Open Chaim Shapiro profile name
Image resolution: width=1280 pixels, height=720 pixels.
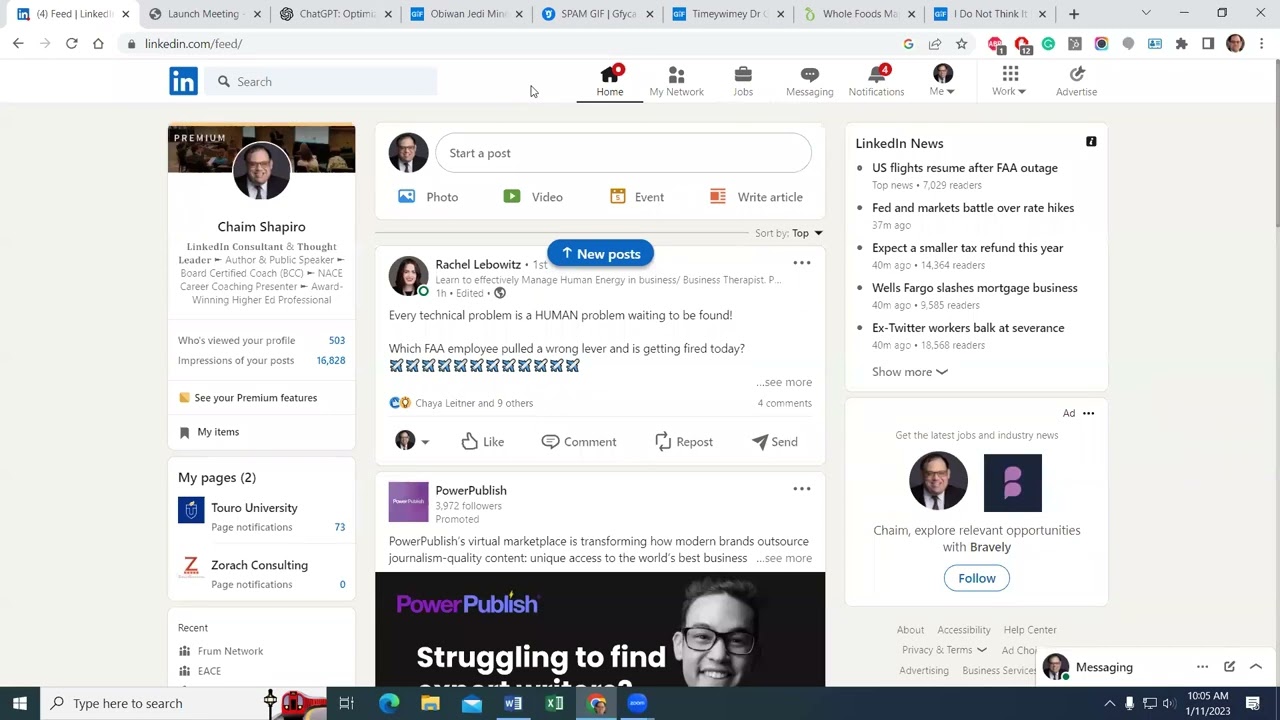[261, 227]
